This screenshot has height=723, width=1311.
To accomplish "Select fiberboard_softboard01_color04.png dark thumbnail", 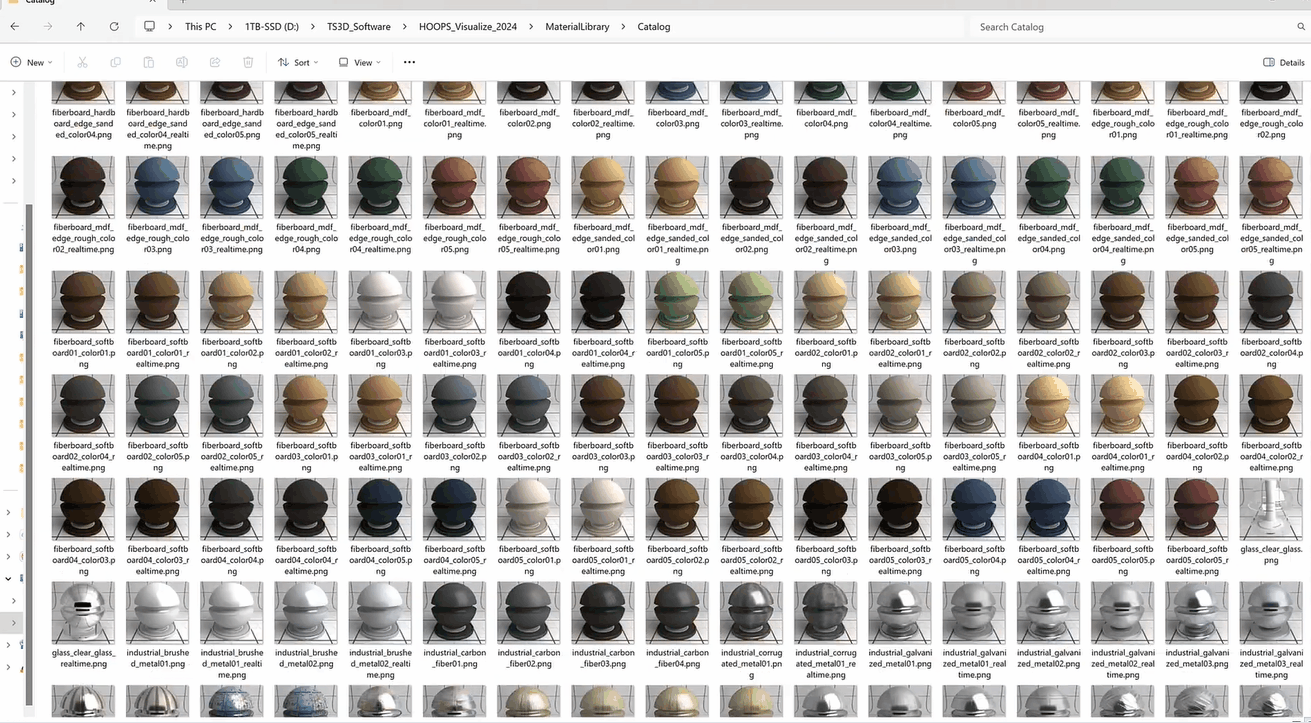I will pos(529,302).
